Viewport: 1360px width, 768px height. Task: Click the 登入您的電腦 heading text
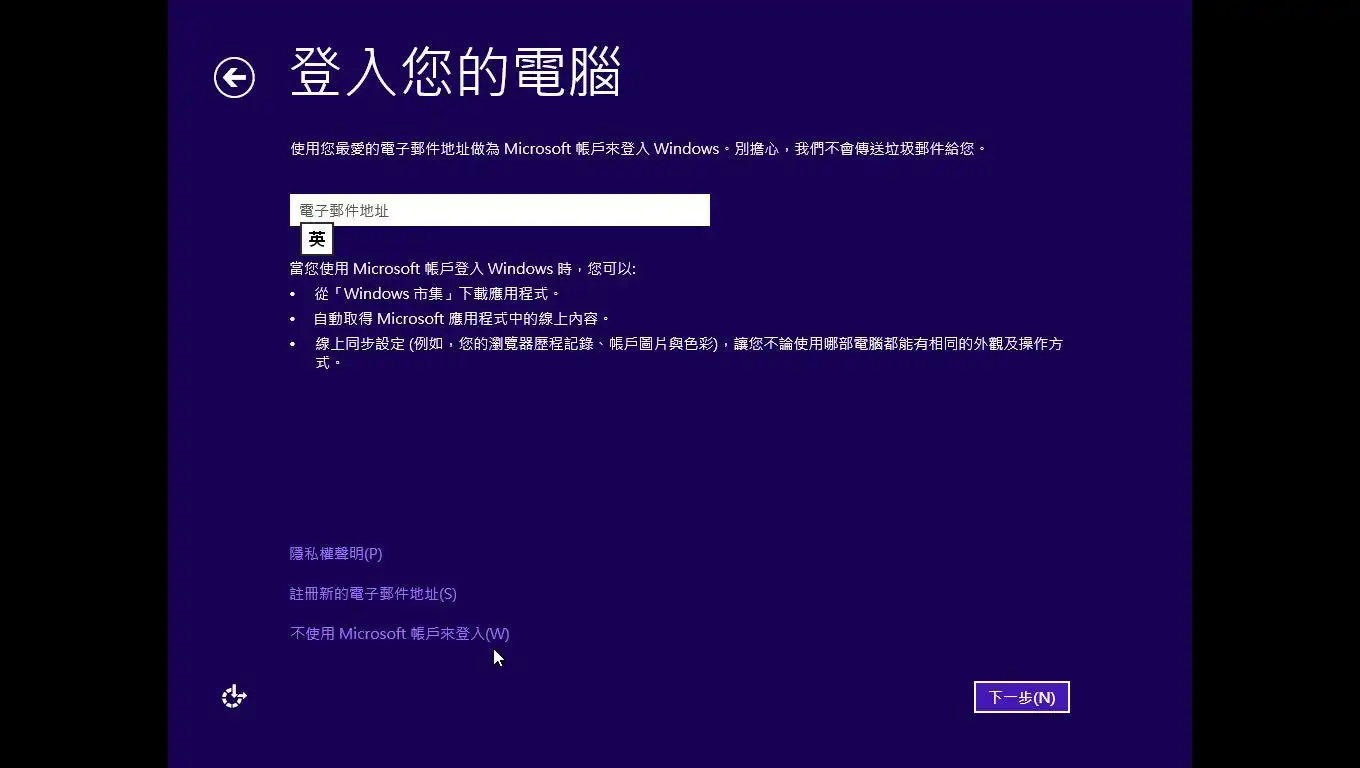point(455,72)
